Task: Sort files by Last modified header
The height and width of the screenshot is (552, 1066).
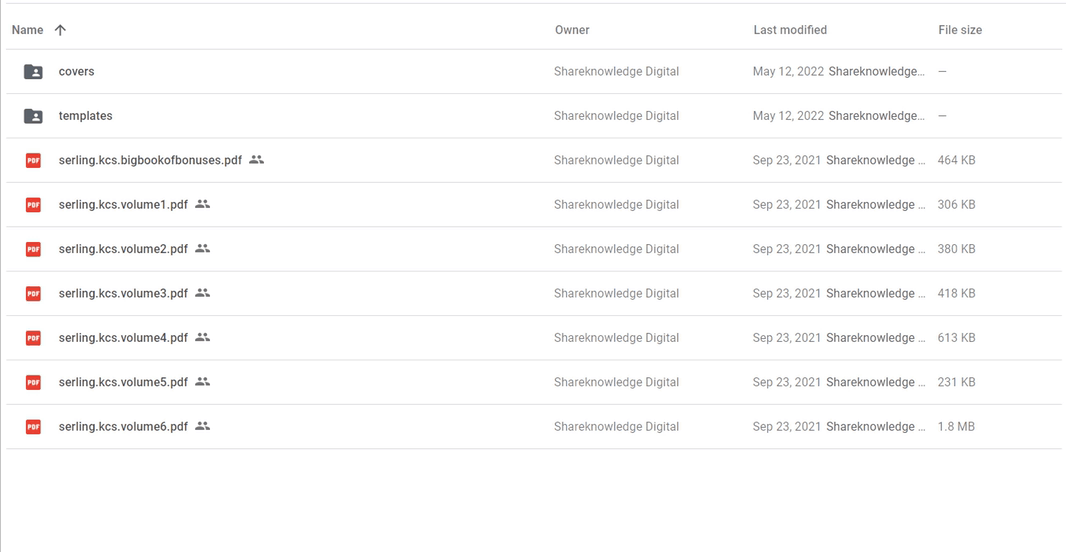Action: coord(790,30)
